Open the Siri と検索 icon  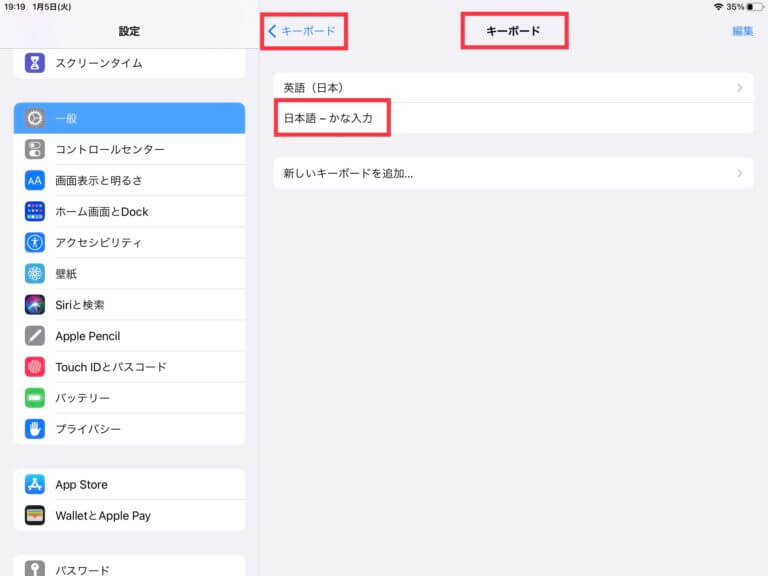point(35,305)
